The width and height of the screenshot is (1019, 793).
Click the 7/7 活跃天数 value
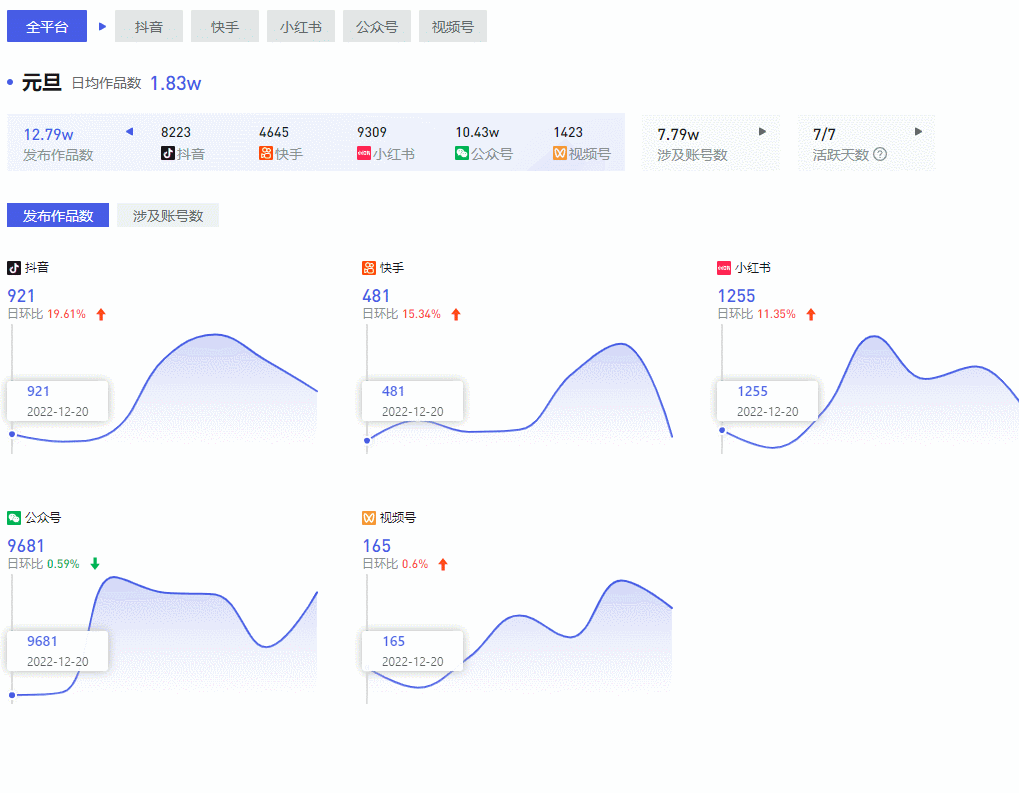tap(823, 135)
